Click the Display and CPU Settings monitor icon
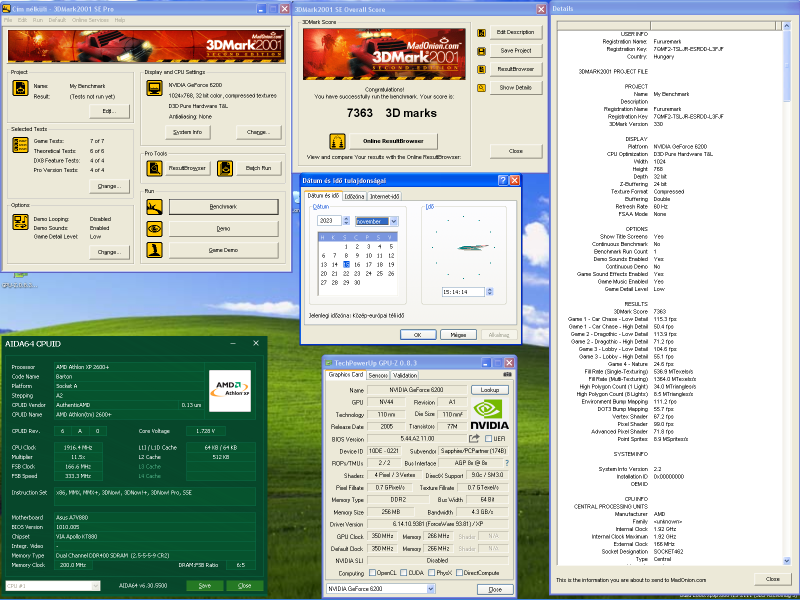The image size is (800, 600). click(x=155, y=88)
